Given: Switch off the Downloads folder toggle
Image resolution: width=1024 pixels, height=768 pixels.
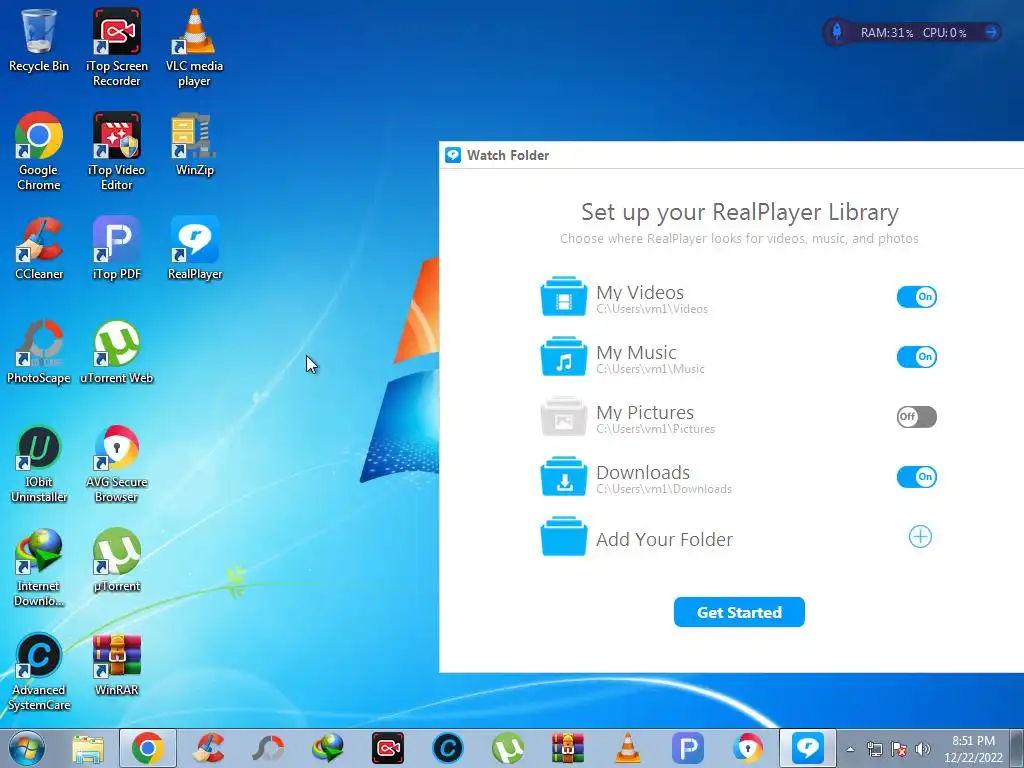Looking at the screenshot, I should pyautogui.click(x=916, y=477).
